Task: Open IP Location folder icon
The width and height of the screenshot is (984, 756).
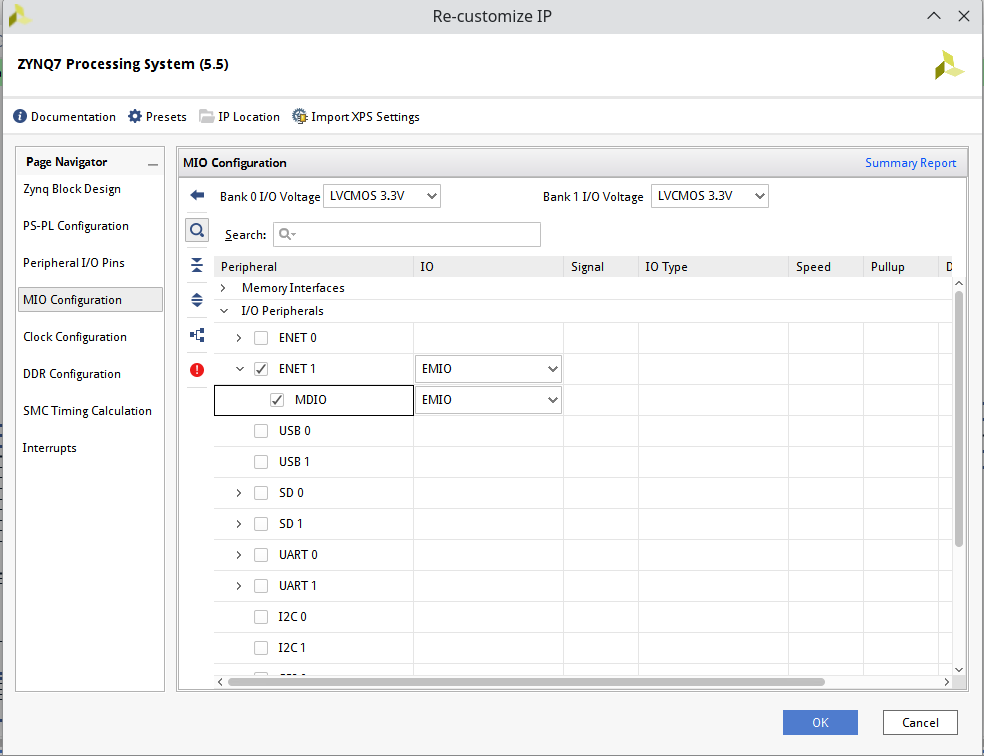Action: click(206, 117)
